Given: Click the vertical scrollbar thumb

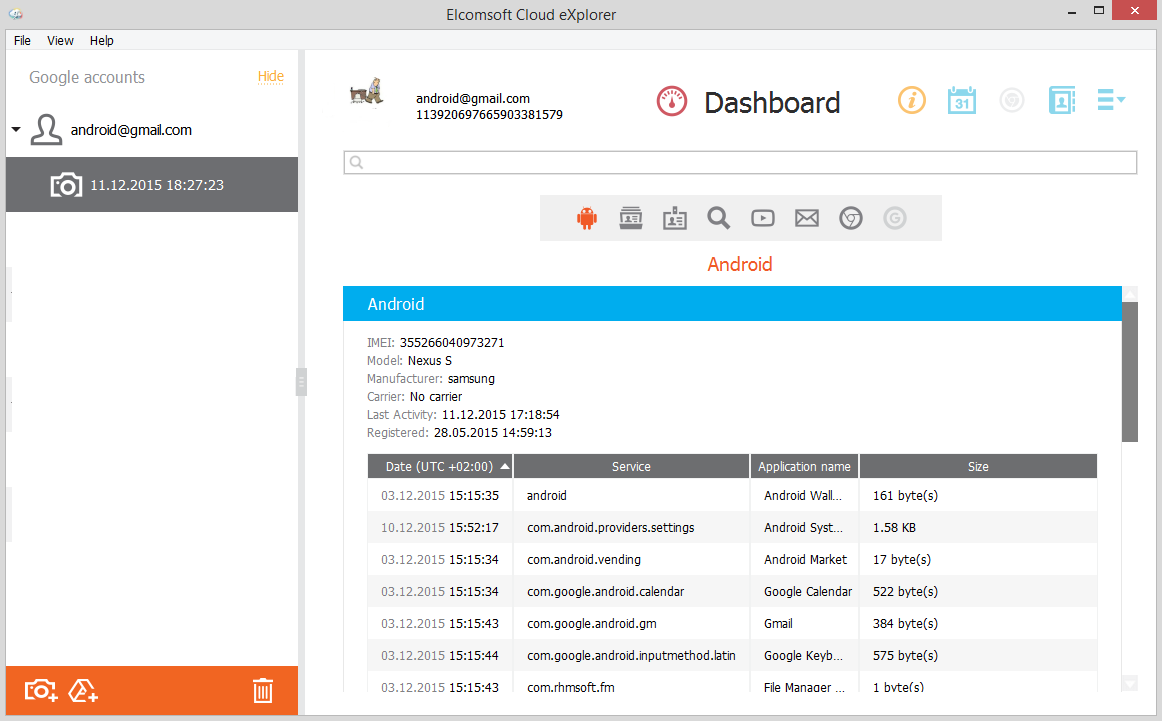Looking at the screenshot, I should pos(1129,372).
